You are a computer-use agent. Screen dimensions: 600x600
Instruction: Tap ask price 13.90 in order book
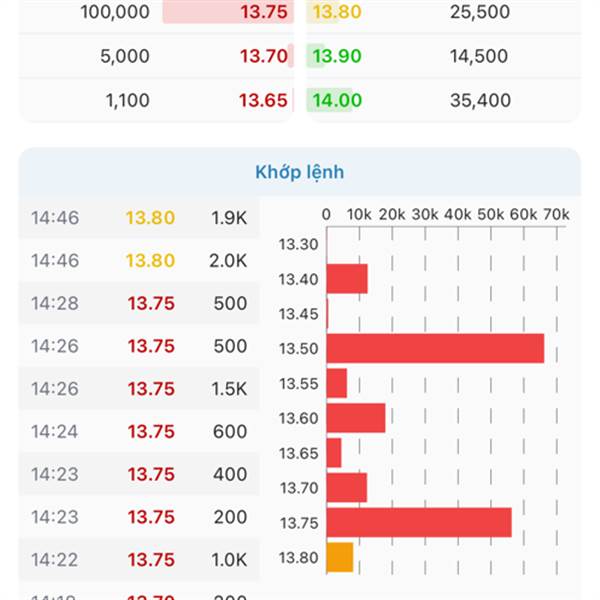(335, 56)
